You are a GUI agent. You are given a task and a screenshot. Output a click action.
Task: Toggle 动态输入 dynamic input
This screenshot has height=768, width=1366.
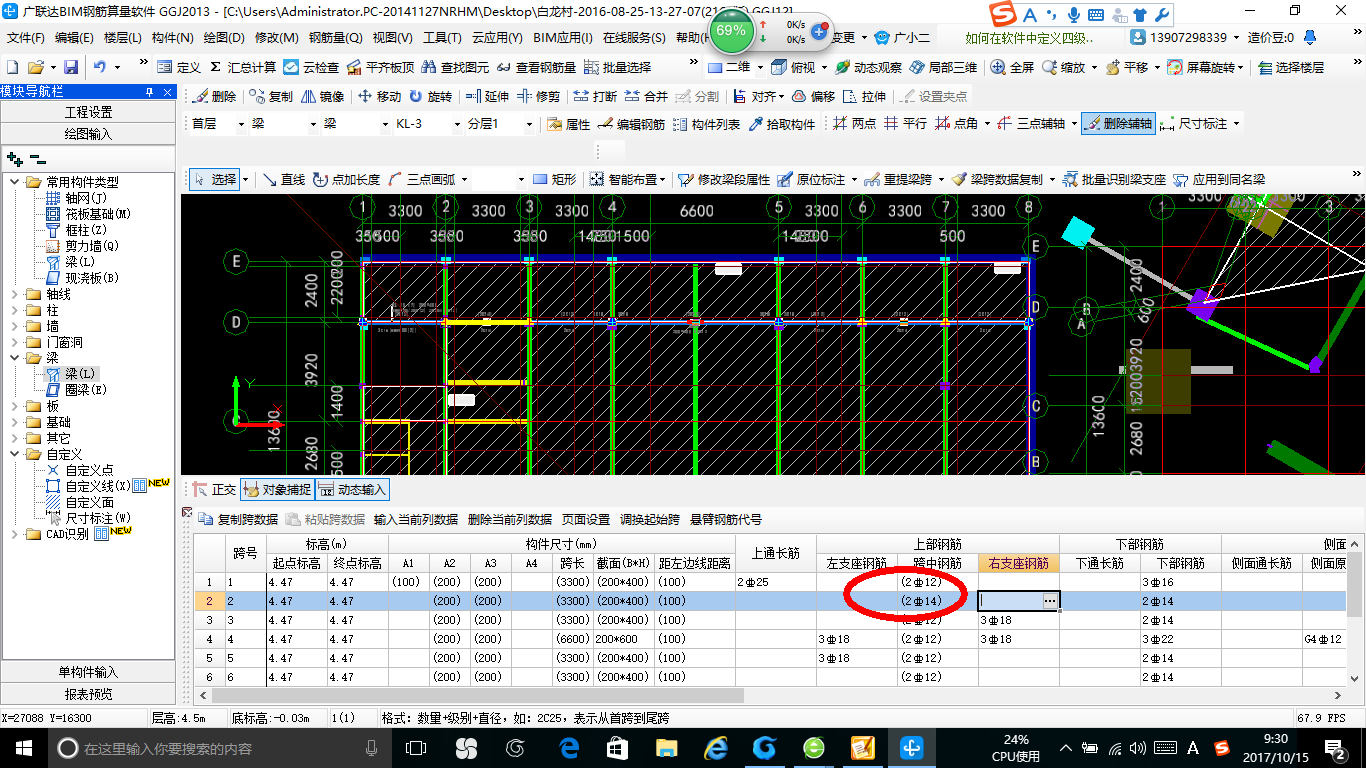(352, 490)
